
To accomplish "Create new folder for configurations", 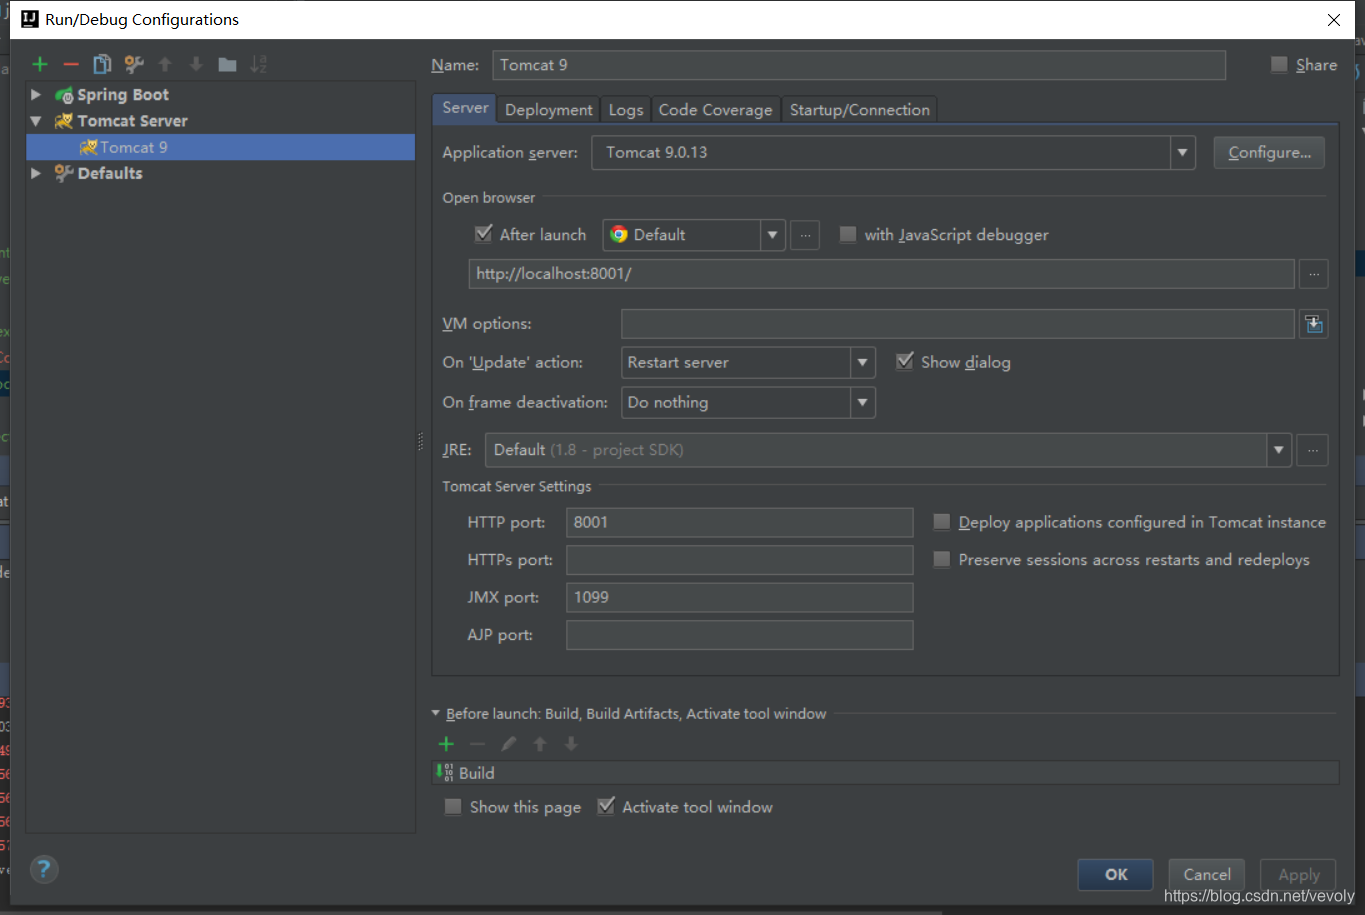I will 227,65.
